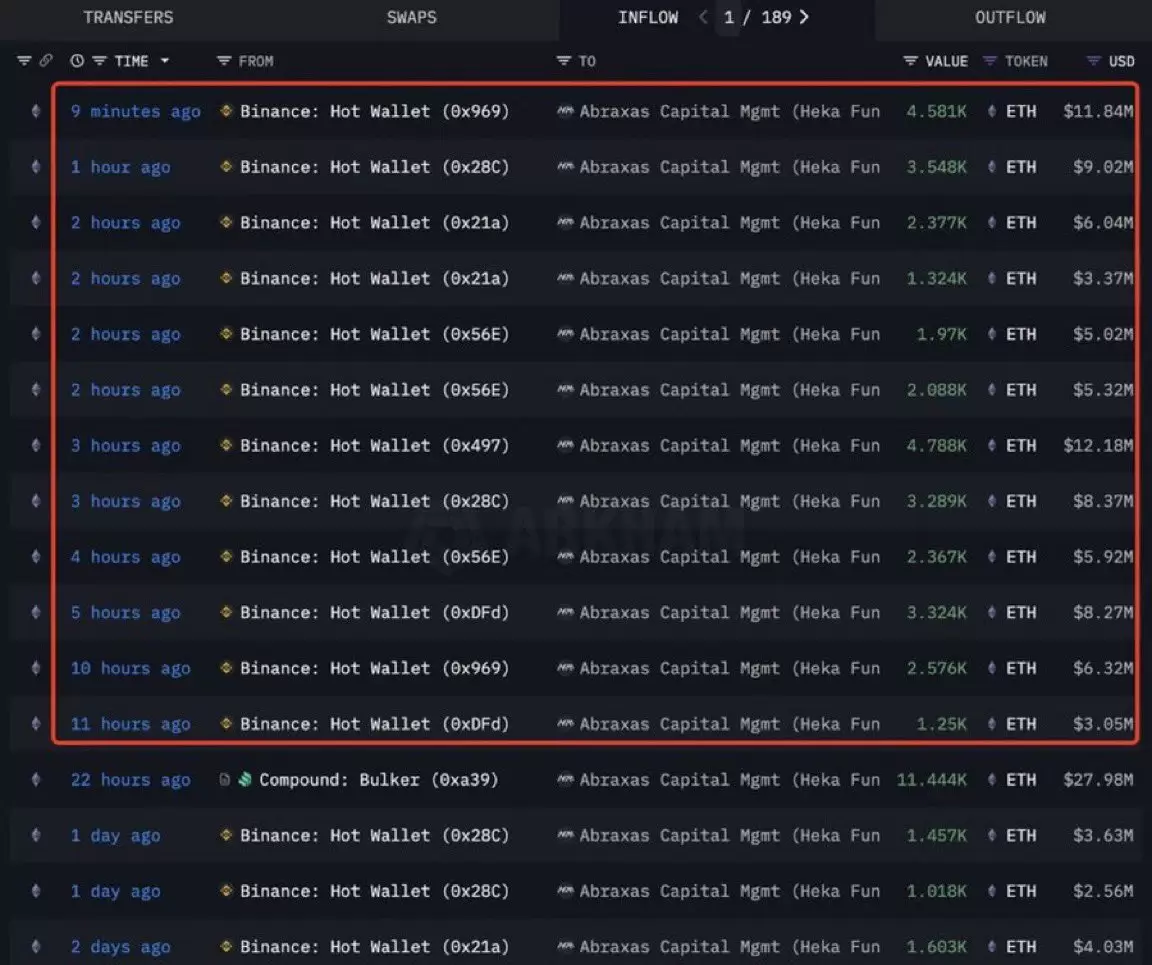Open the VALUE column filter
Image resolution: width=1152 pixels, height=965 pixels.
pos(910,61)
